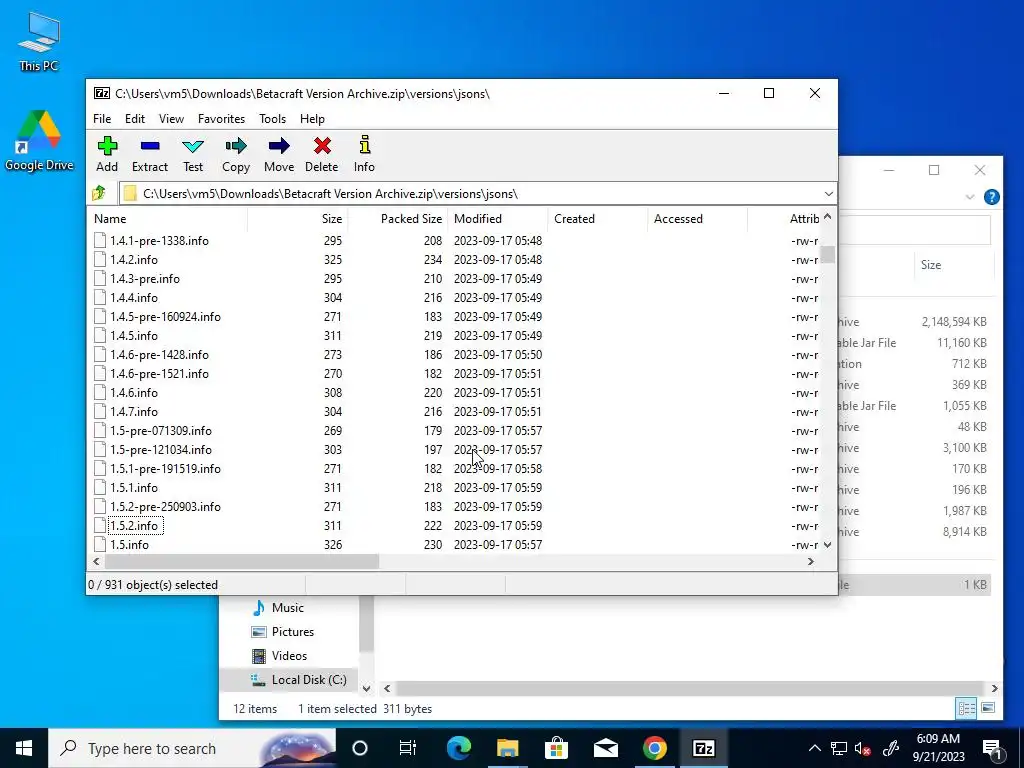This screenshot has height=768, width=1024.
Task: Open the Favorites menu
Action: point(221,119)
